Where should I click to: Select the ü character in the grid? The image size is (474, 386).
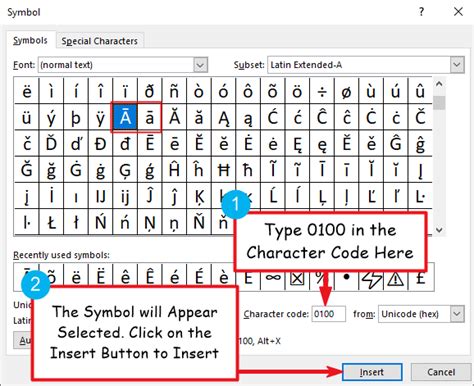coord(27,117)
